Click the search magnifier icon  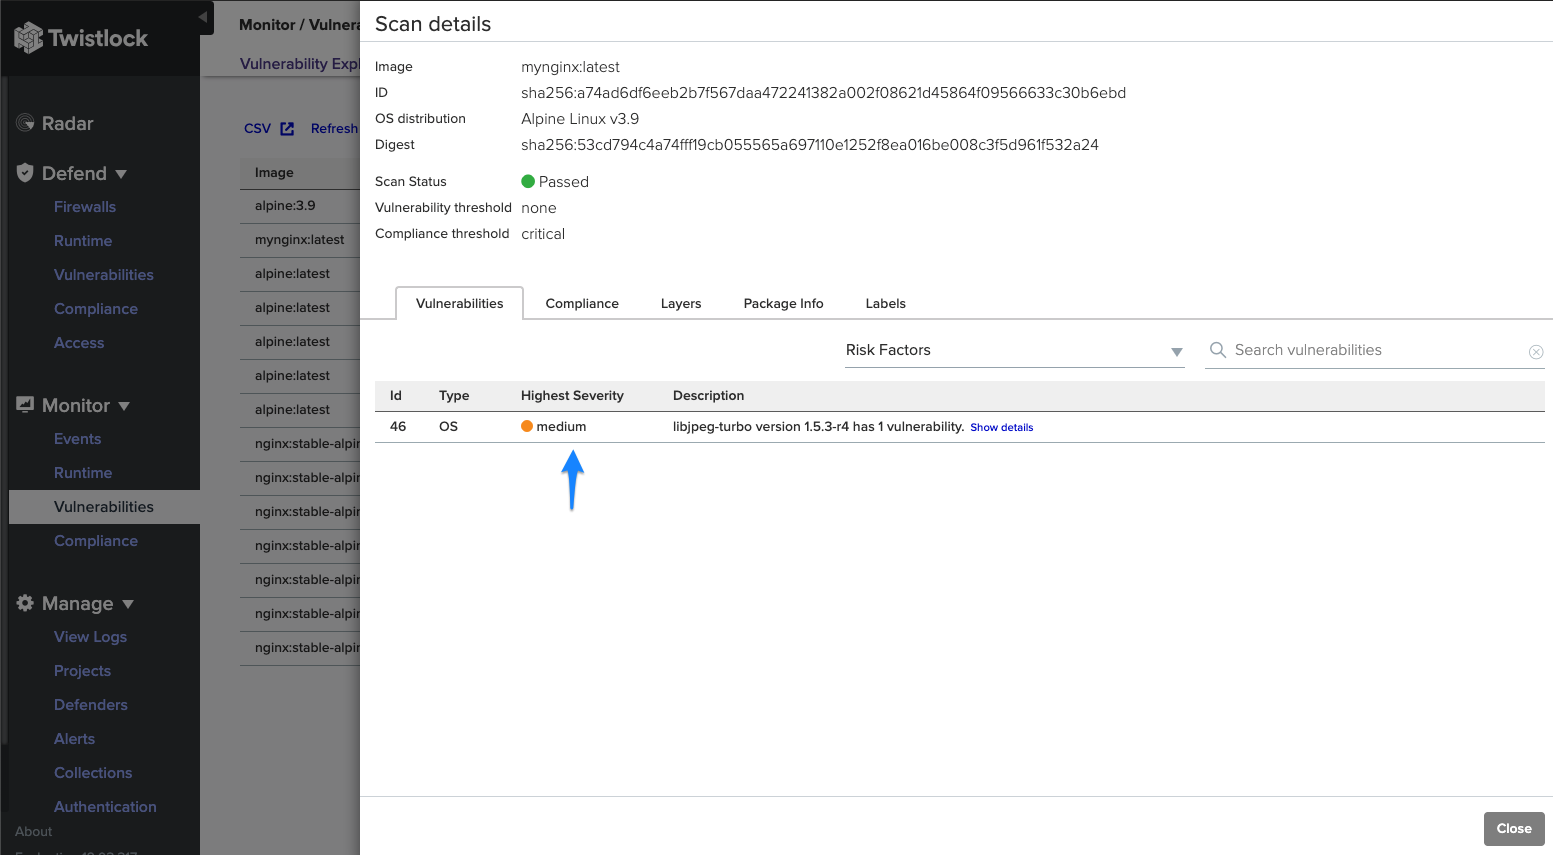pyautogui.click(x=1217, y=350)
